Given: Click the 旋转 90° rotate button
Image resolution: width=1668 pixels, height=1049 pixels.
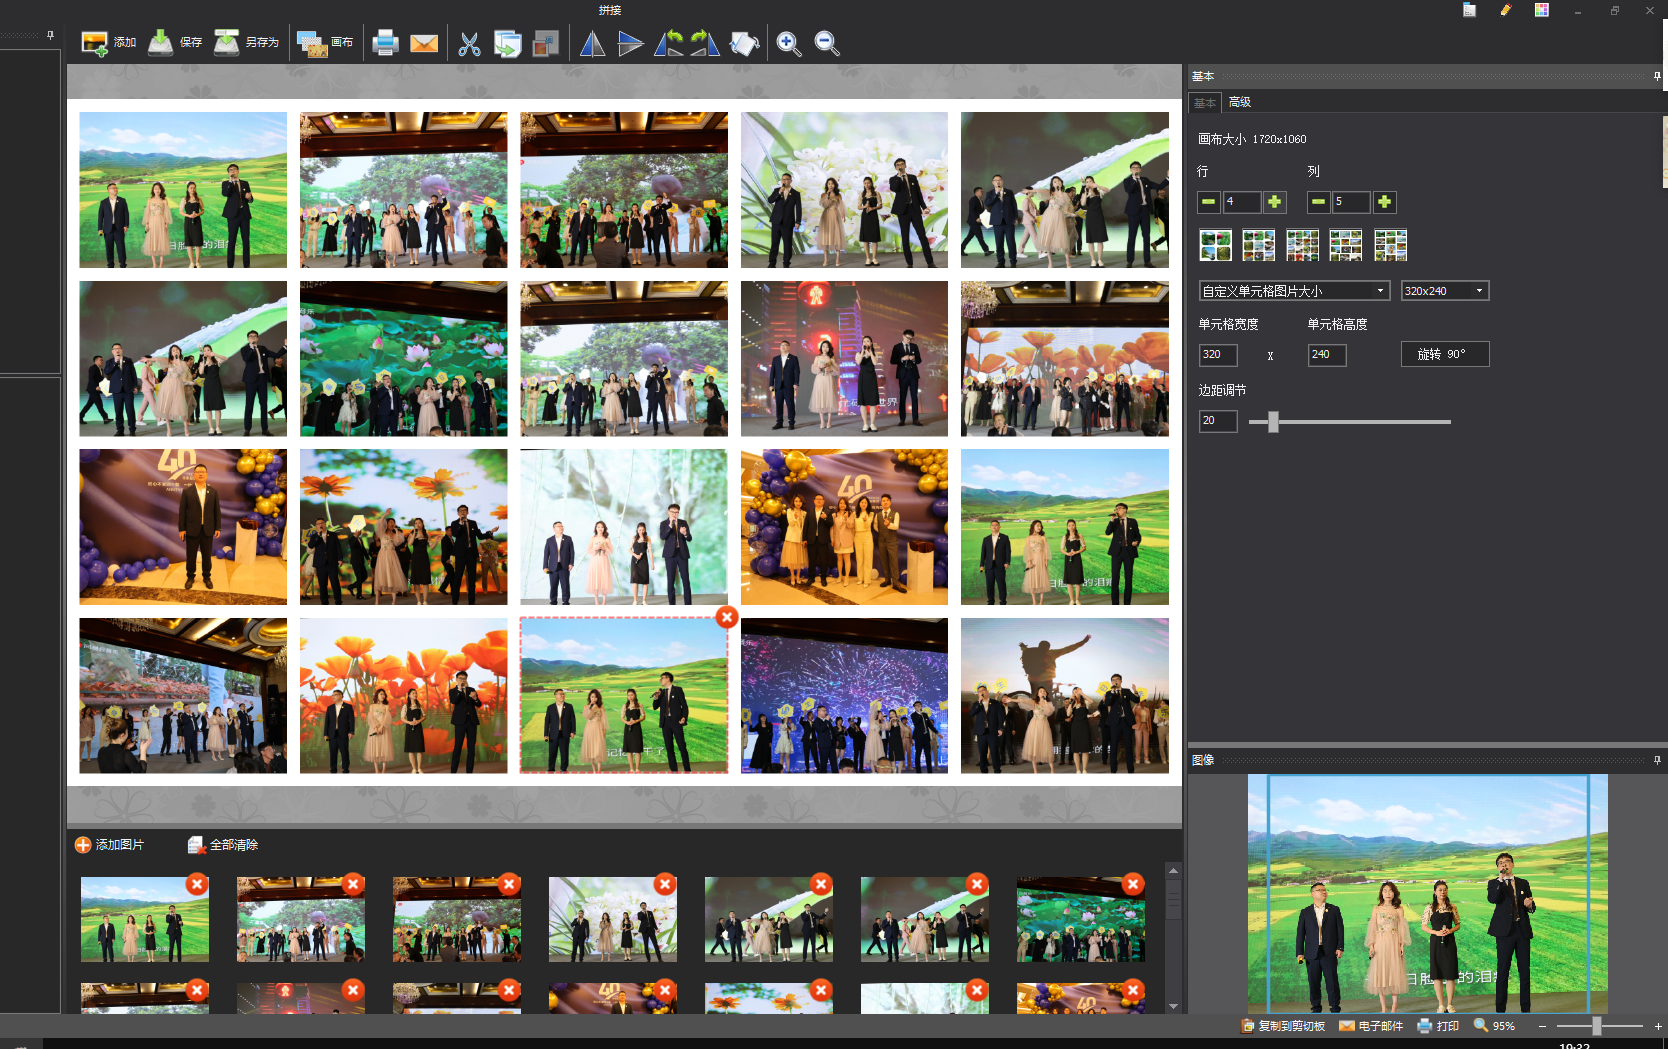Looking at the screenshot, I should (1445, 354).
